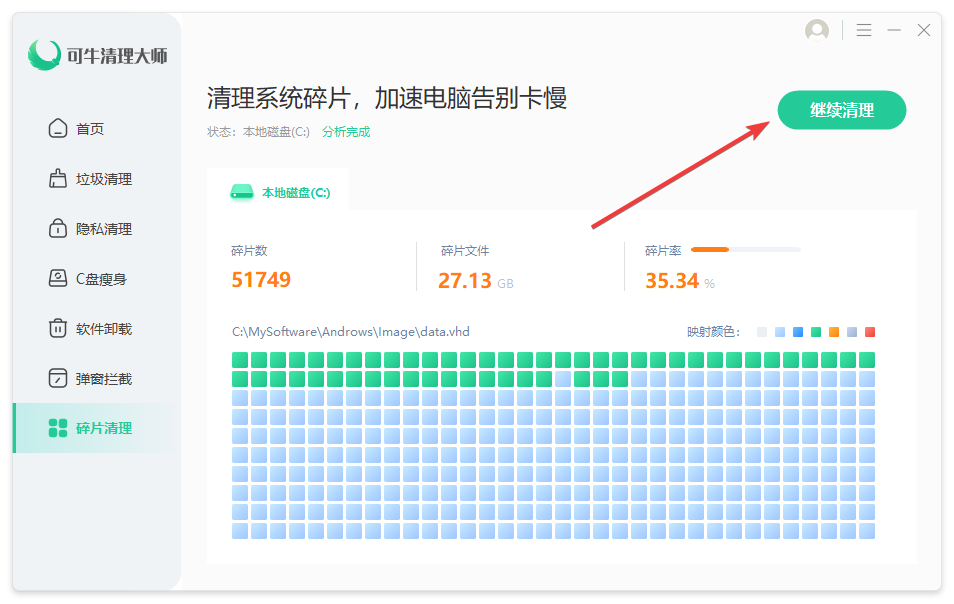Viewport: 954px width, 604px height.
Task: Open 垃圾清理 using its broom icon
Action: [58, 179]
